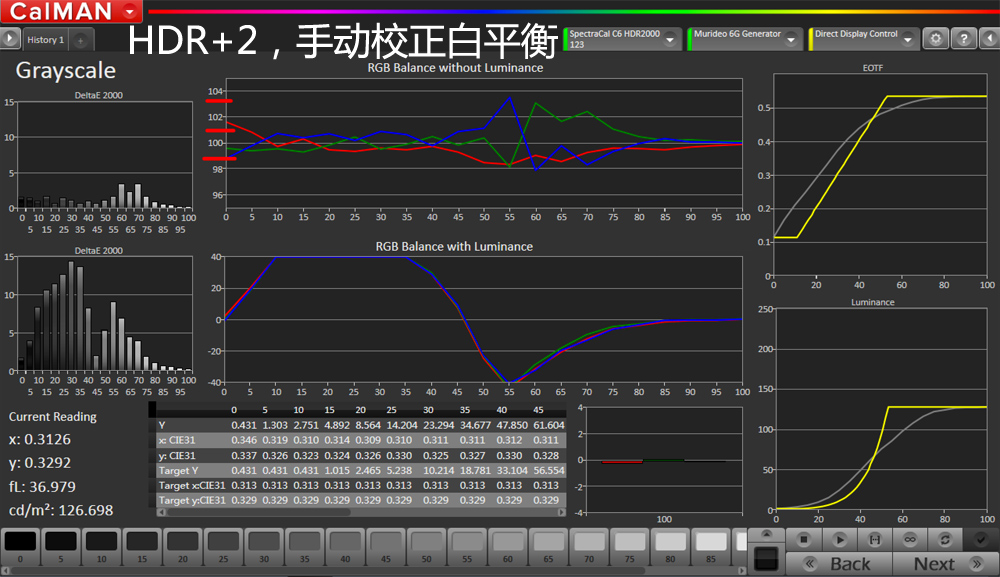Expand panel arrow at top-left corner
This screenshot has width=1000, height=577.
10,39
